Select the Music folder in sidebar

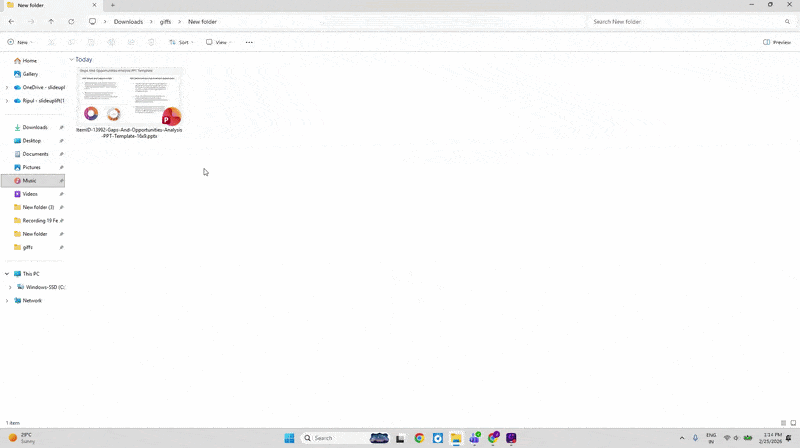tap(33, 181)
